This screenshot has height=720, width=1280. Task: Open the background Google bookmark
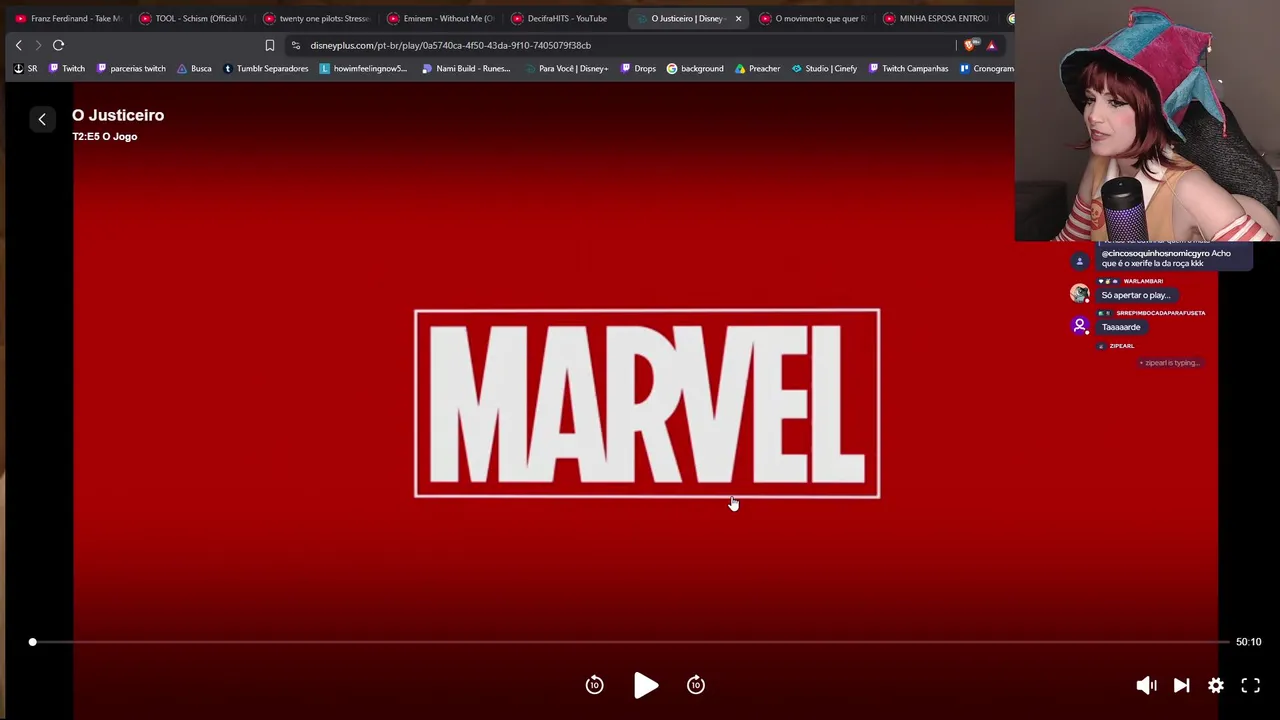point(695,69)
